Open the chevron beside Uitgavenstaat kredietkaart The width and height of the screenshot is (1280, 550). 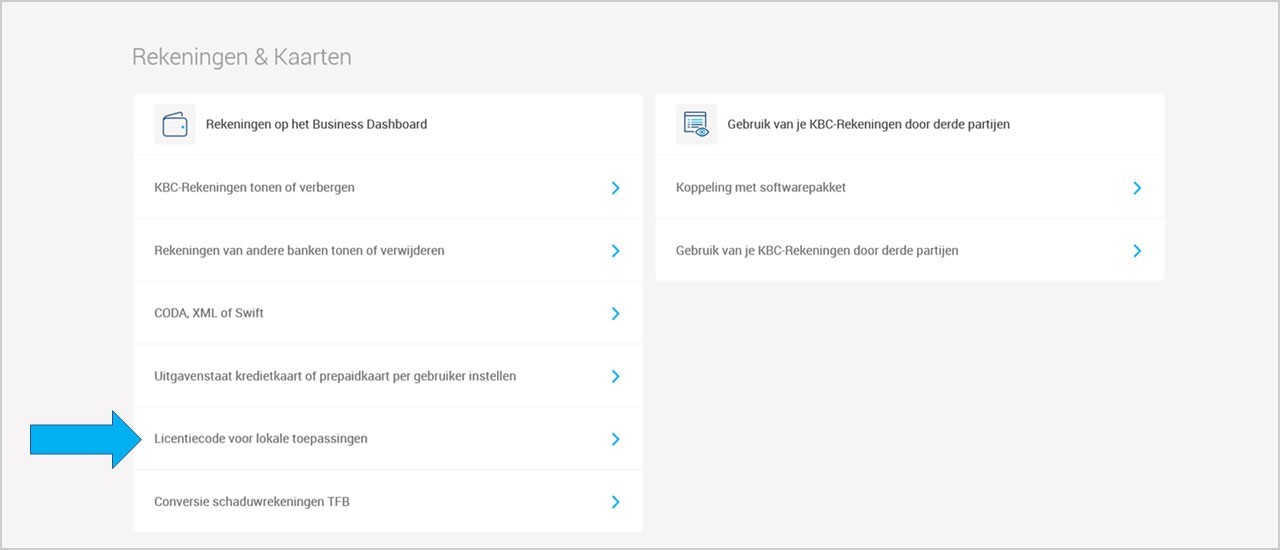coord(616,376)
